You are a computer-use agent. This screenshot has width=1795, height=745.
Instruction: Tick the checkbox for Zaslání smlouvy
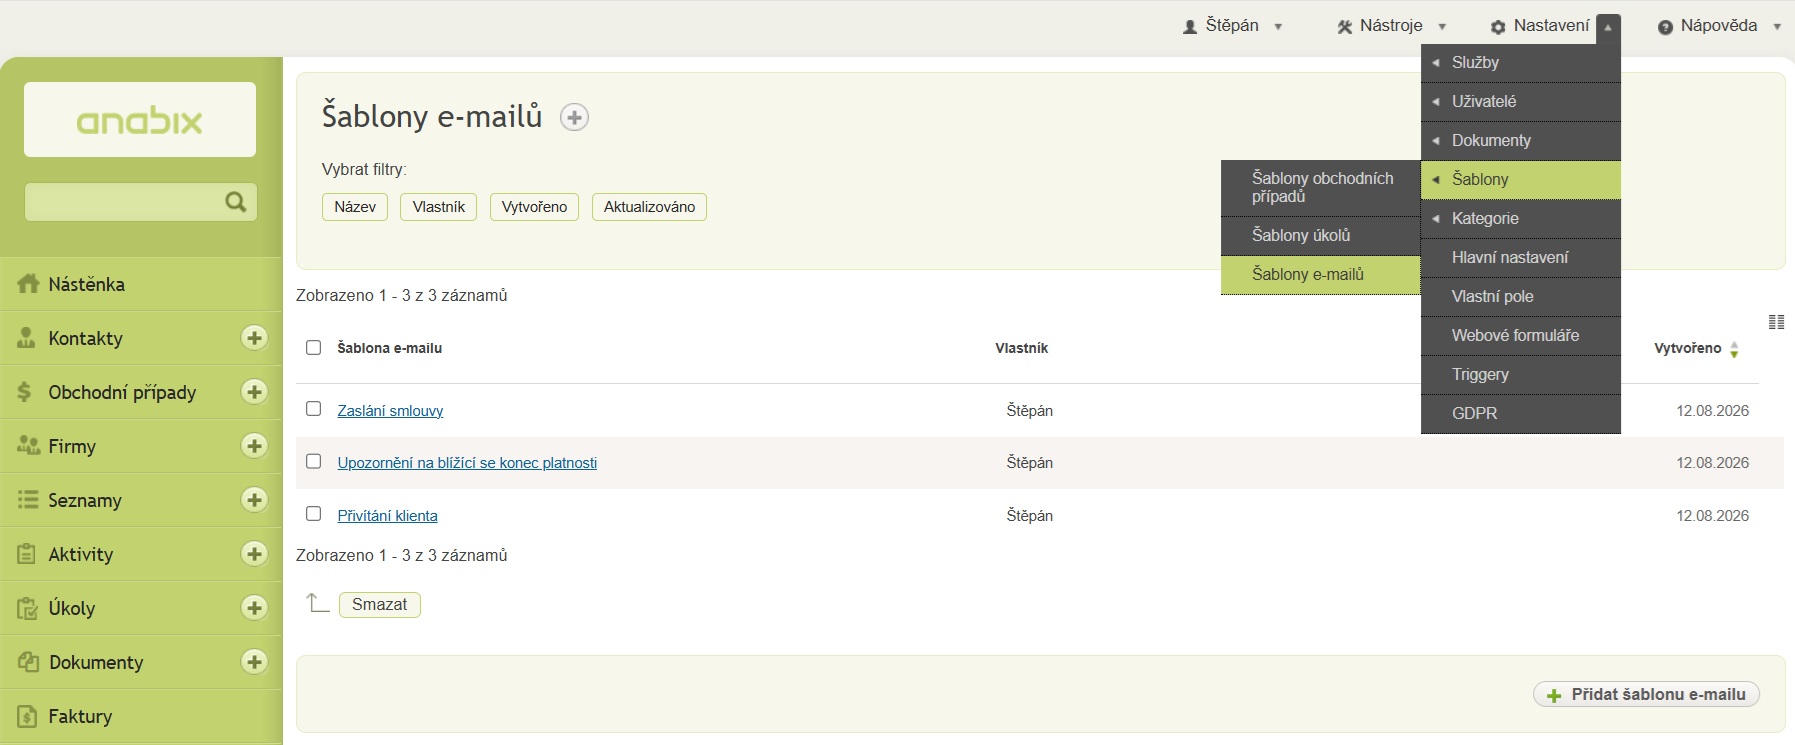pyautogui.click(x=313, y=409)
